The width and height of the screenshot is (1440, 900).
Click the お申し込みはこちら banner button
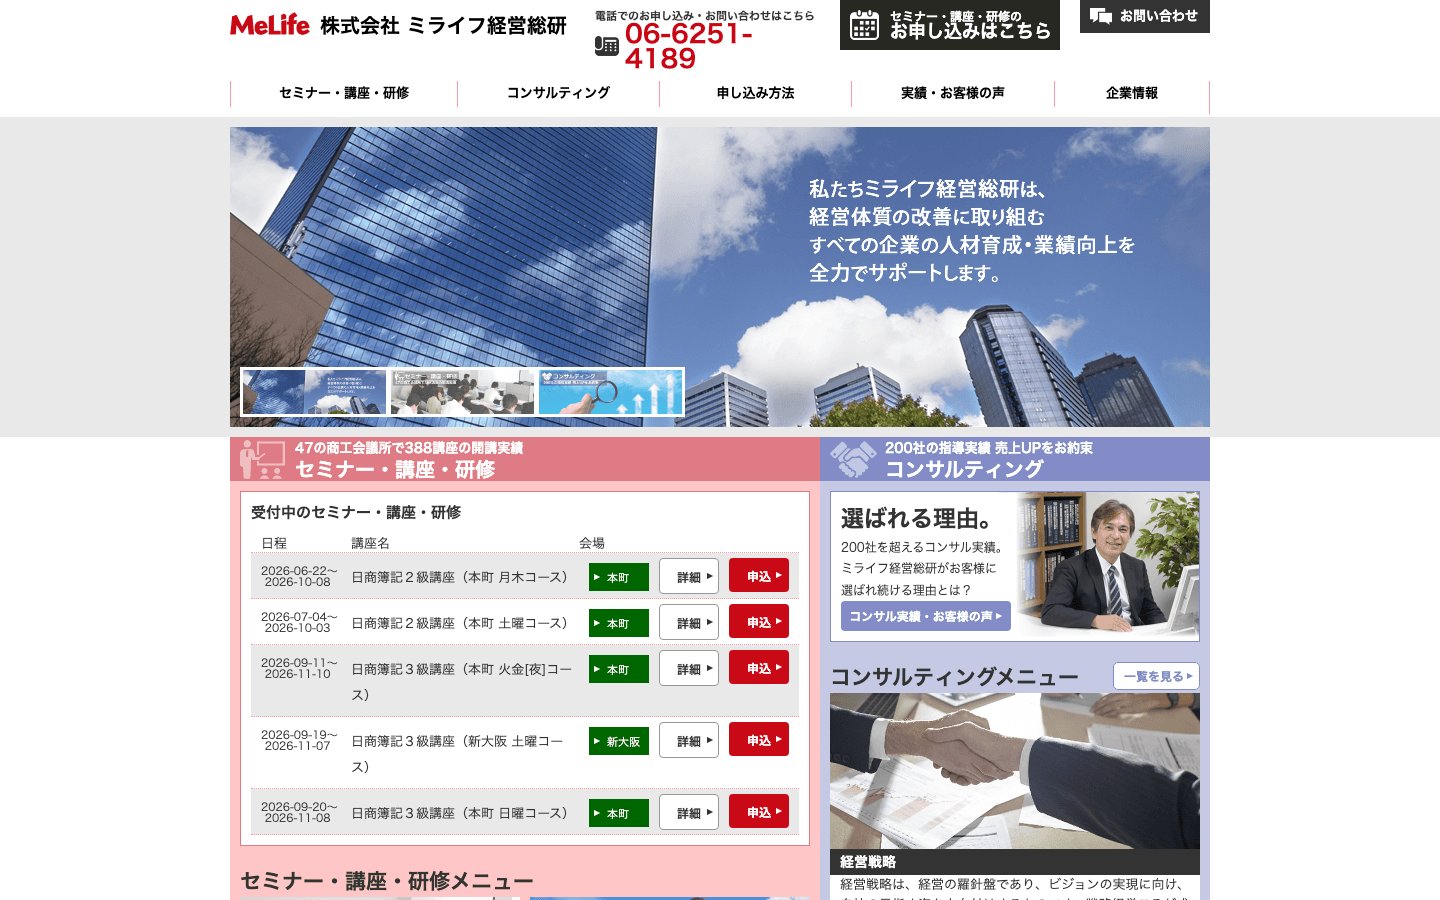[950, 25]
